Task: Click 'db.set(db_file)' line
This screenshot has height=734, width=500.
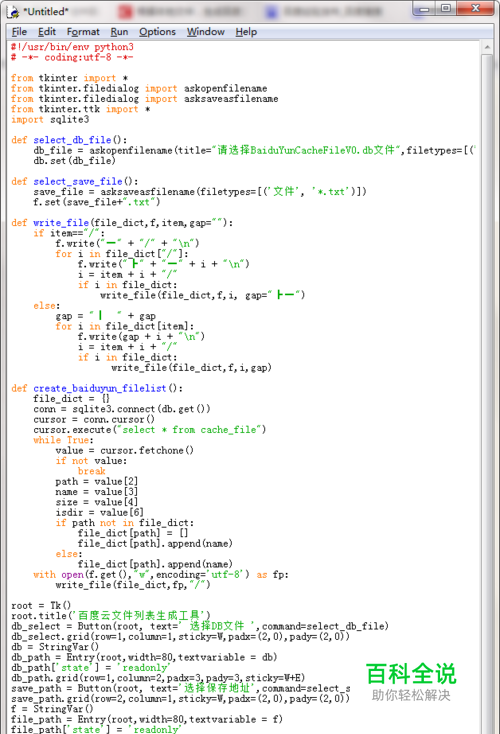Action: [74, 161]
